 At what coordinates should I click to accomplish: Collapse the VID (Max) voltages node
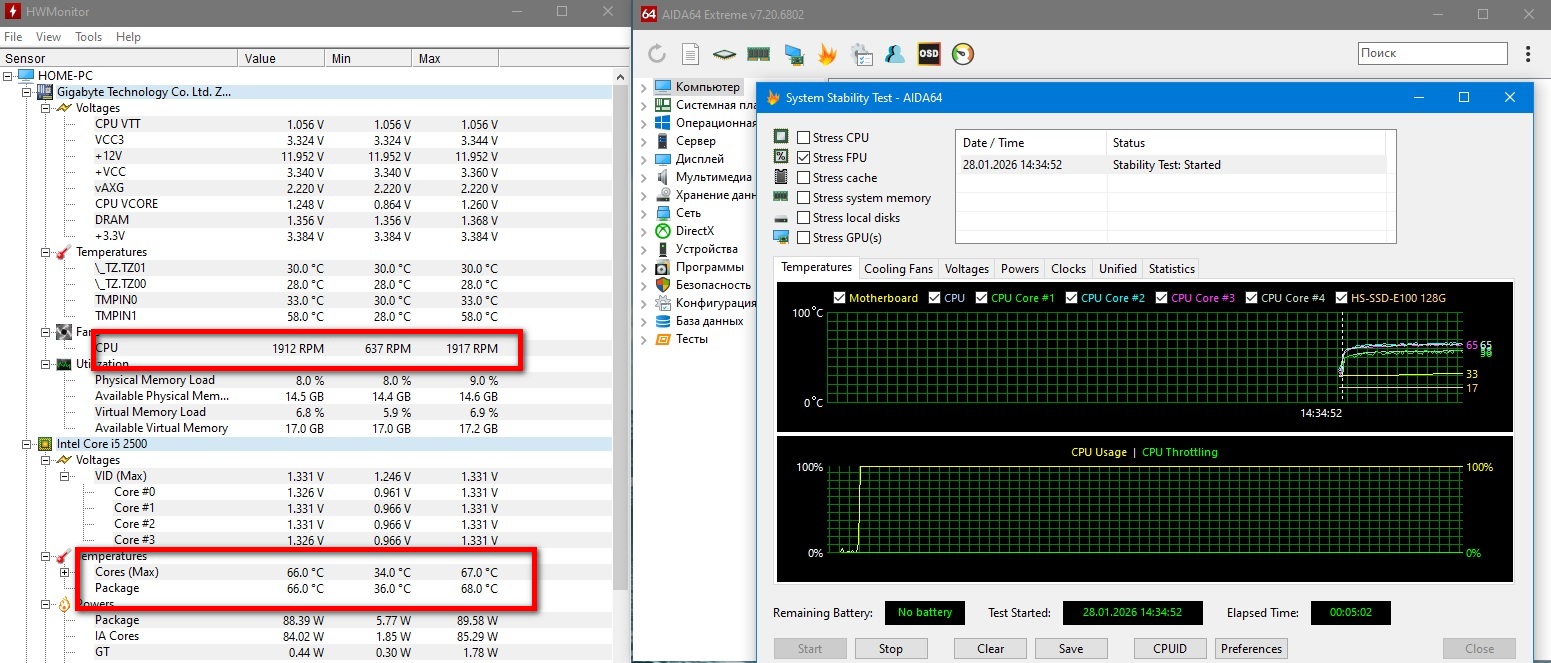tap(64, 476)
